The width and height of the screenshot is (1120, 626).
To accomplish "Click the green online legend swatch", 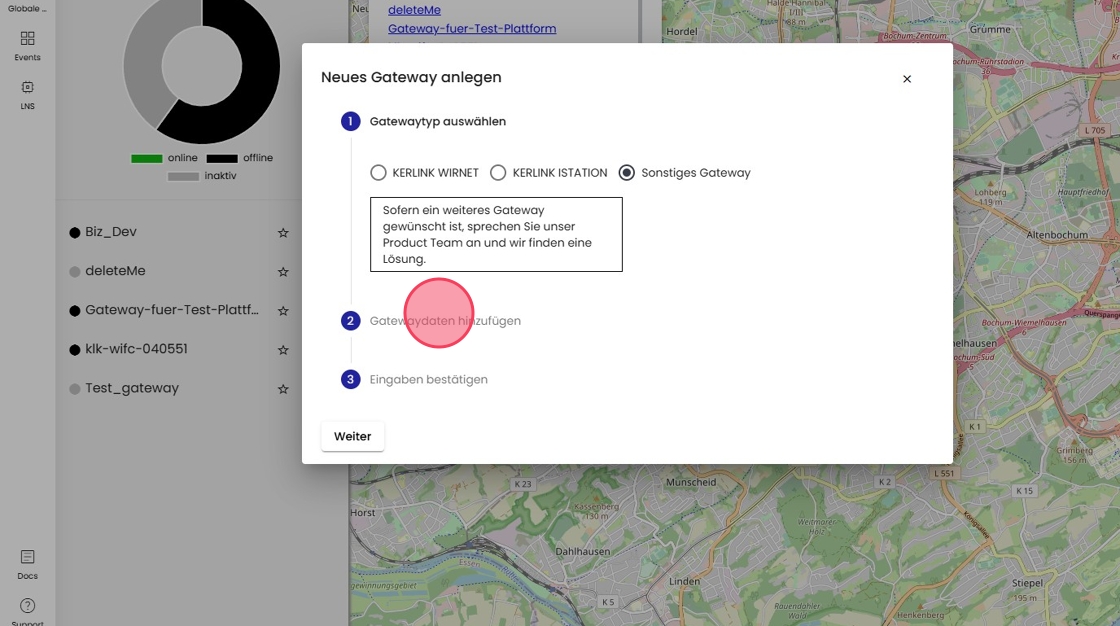I will pos(146,158).
